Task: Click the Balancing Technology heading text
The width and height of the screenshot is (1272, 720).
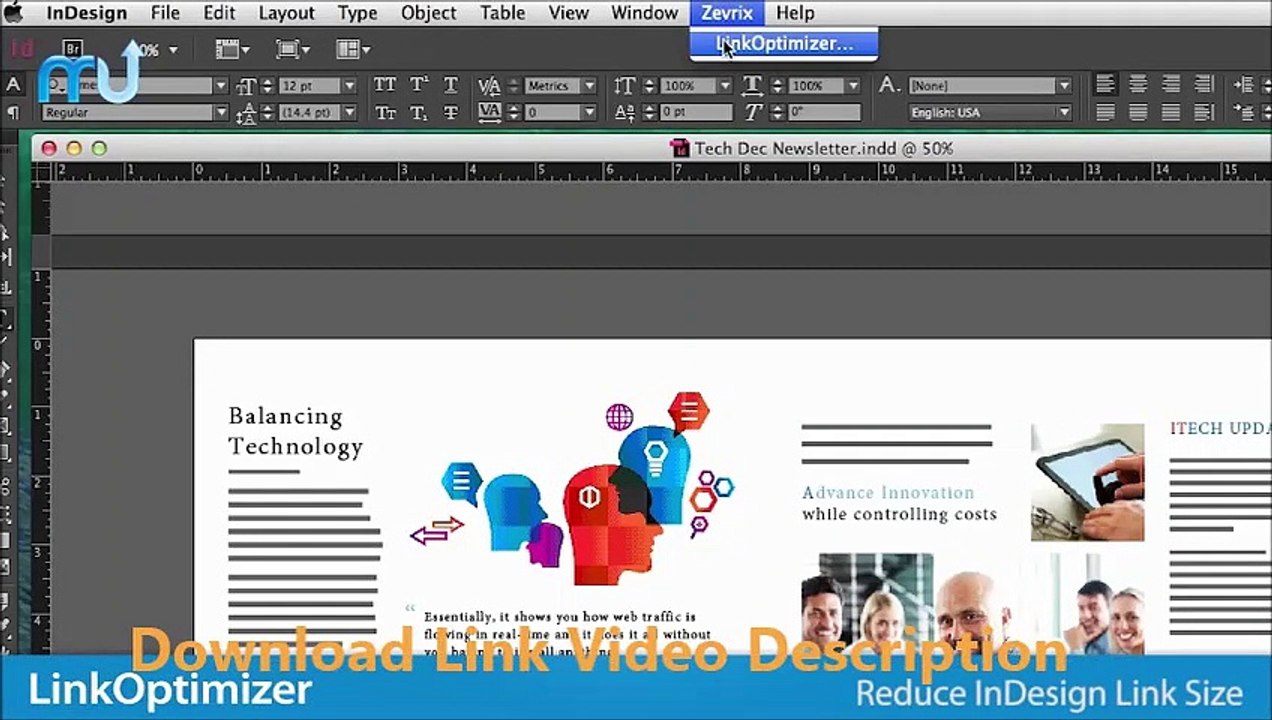Action: [295, 431]
